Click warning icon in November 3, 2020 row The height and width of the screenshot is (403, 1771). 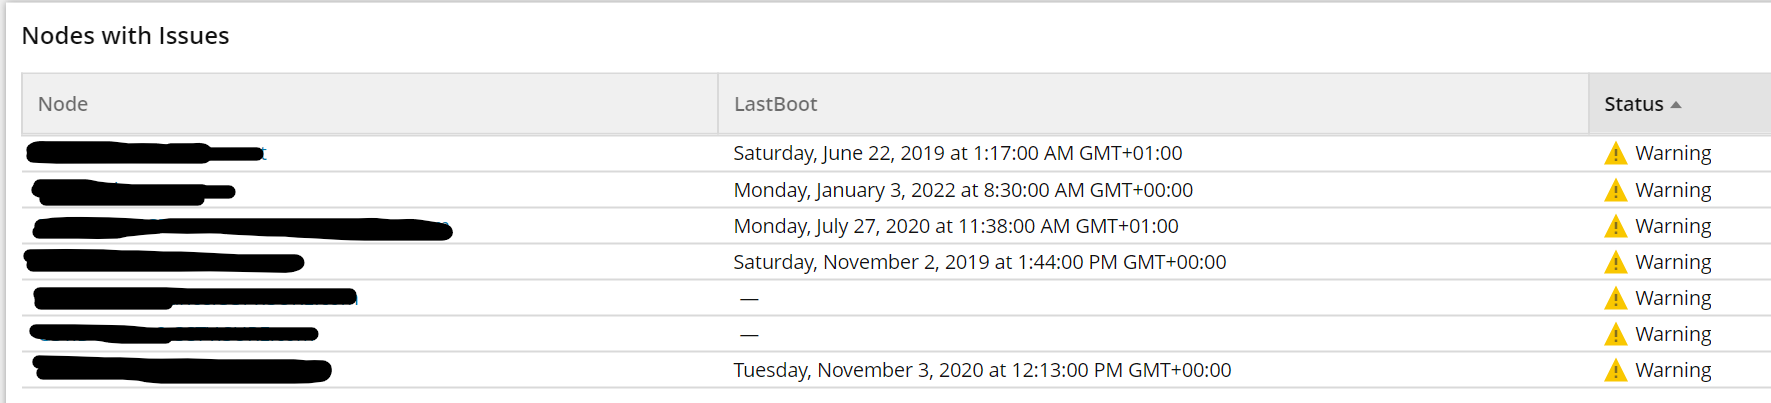tap(1615, 371)
